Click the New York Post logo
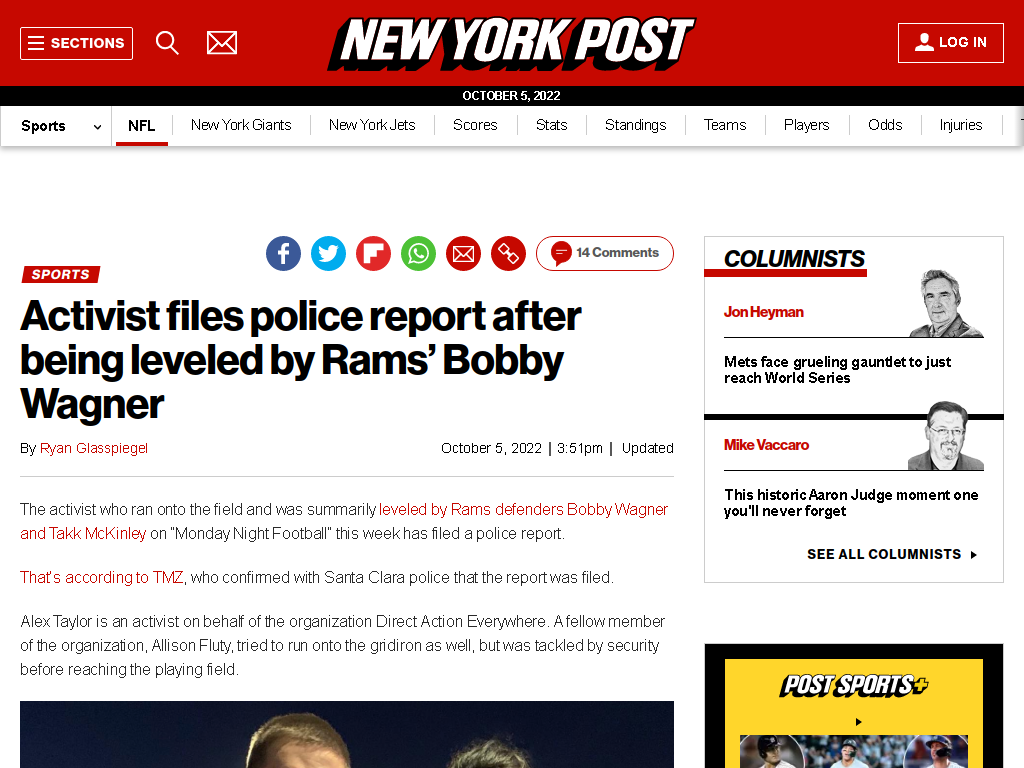 click(512, 43)
